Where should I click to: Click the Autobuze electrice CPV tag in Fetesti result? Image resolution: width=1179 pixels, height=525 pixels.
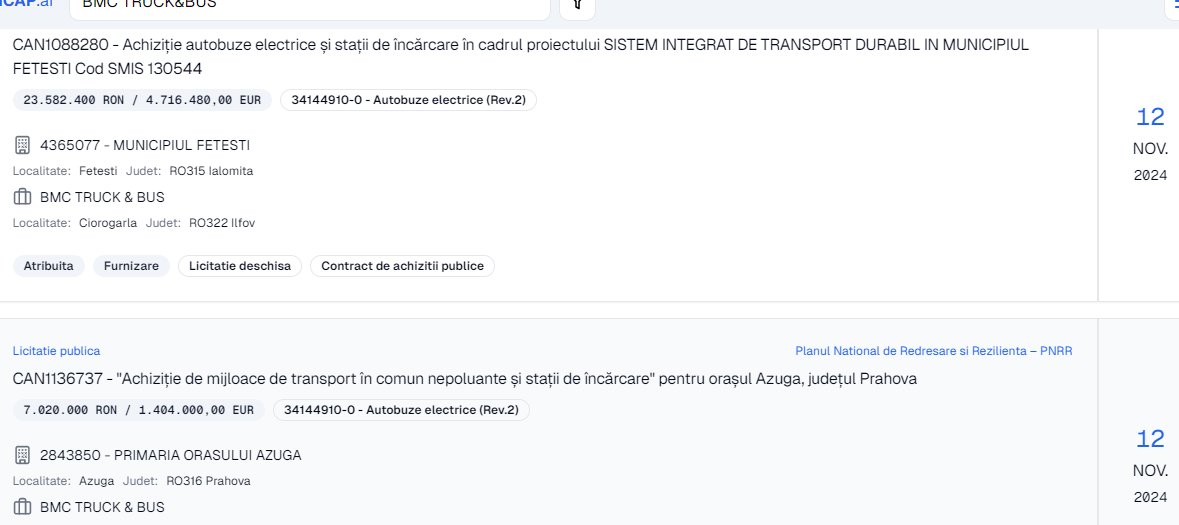408,100
